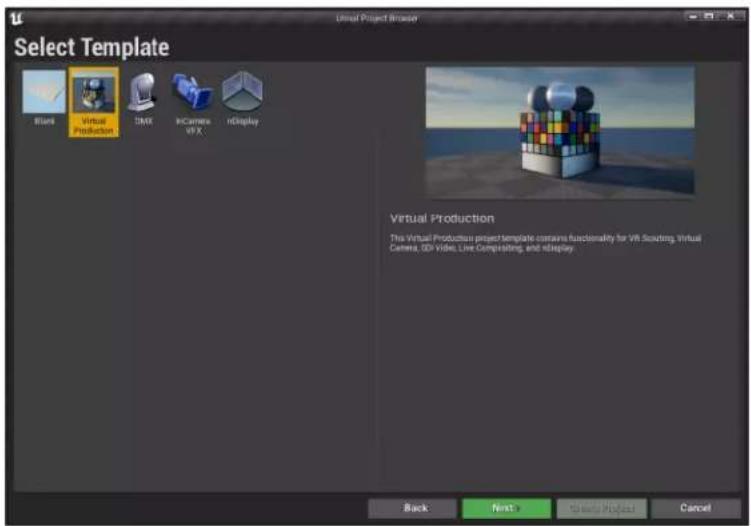Cancel the project browser dialog
The height and width of the screenshot is (526, 751).
tap(695, 508)
